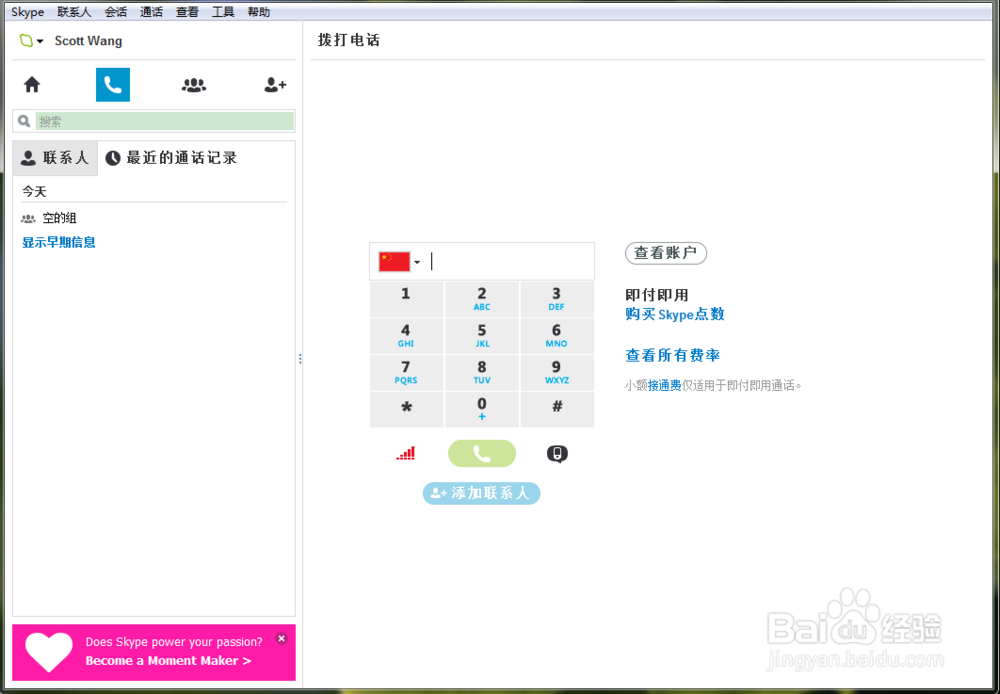Click the 显示早期信息 link
The width and height of the screenshot is (1000, 694).
[59, 242]
